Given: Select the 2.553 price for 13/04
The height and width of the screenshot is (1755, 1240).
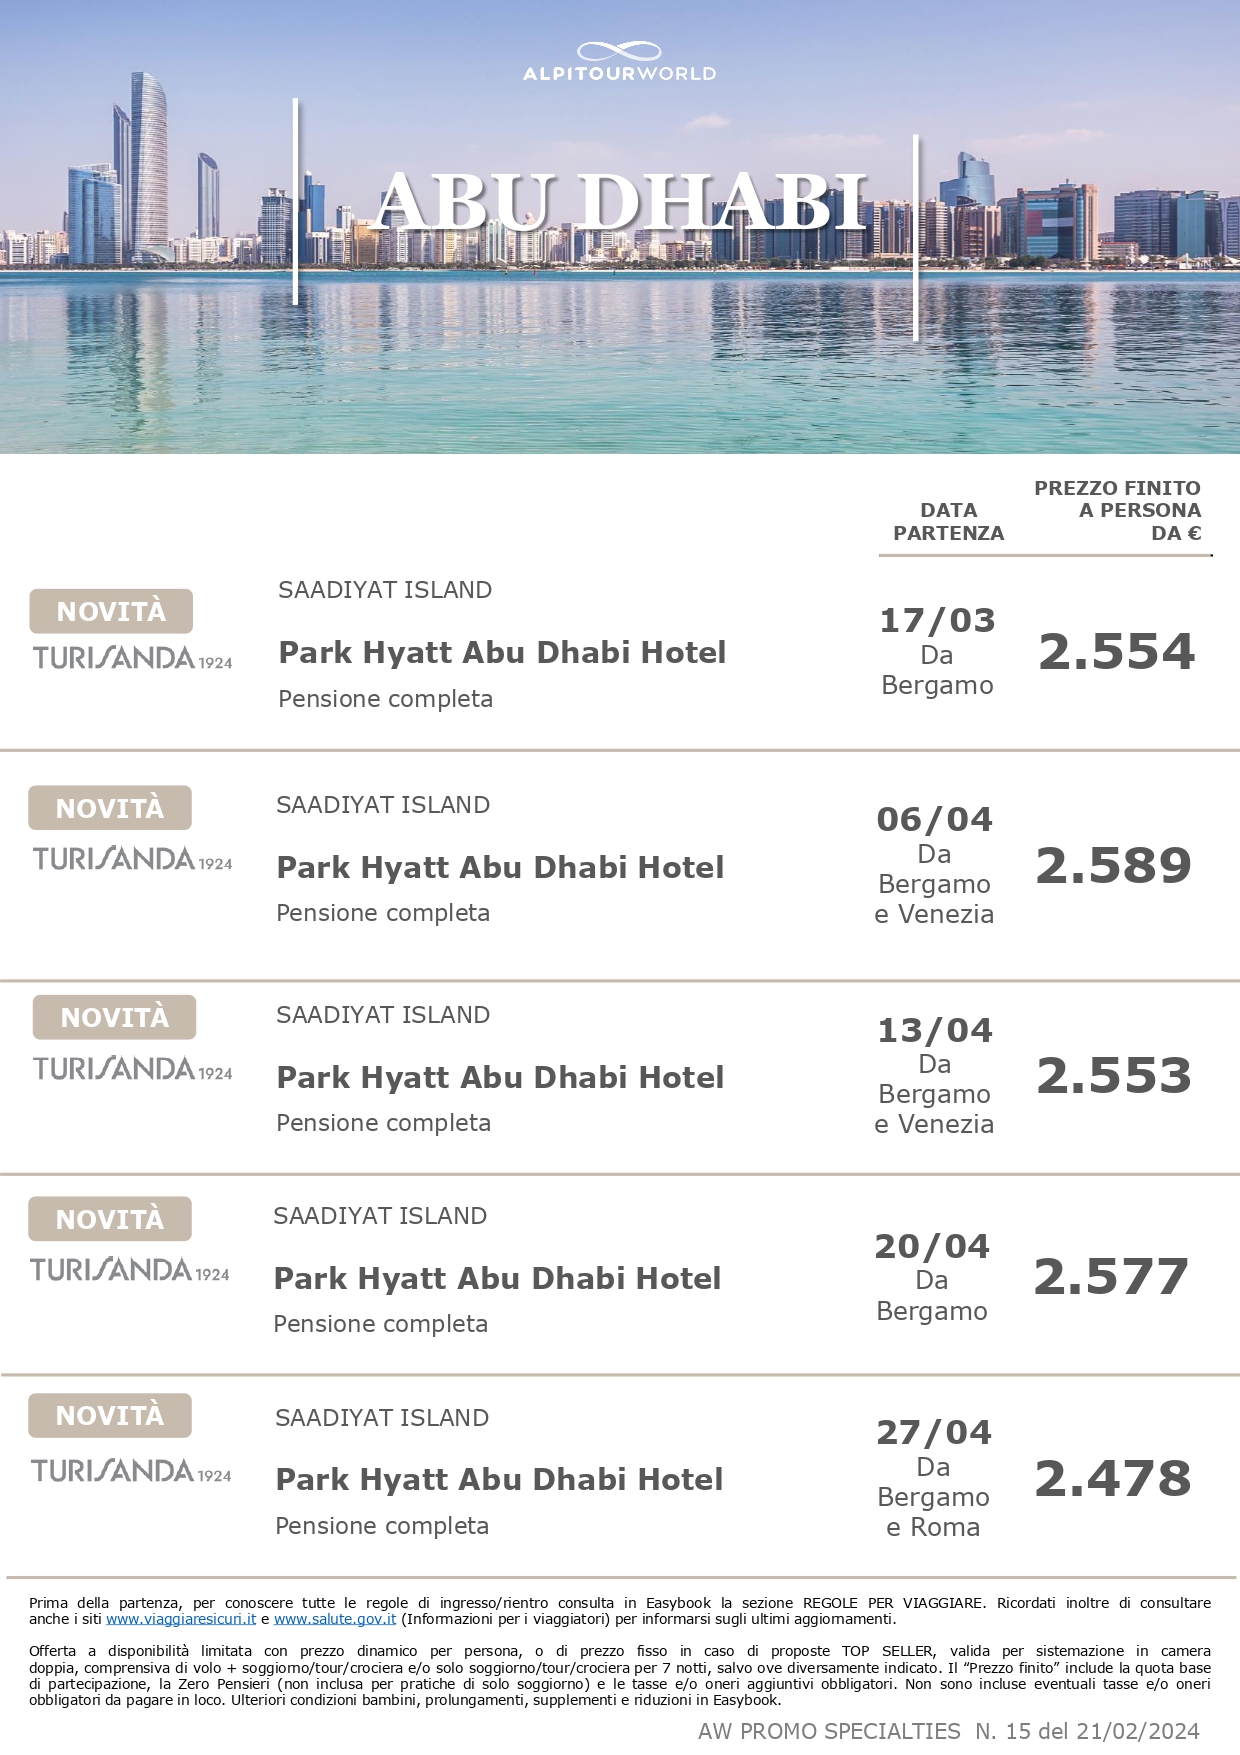Looking at the screenshot, I should point(1114,1076).
